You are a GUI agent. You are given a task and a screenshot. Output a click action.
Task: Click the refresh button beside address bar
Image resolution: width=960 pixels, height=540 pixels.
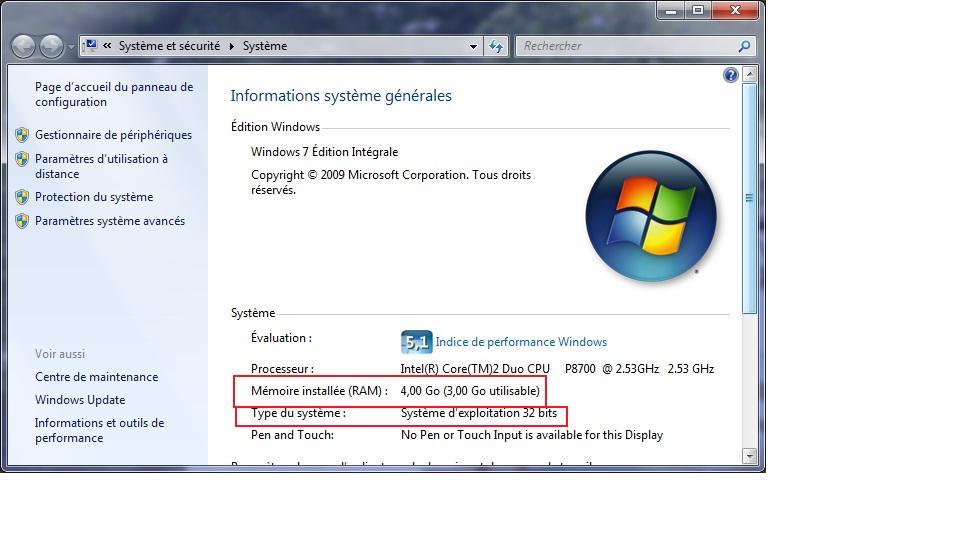497,46
